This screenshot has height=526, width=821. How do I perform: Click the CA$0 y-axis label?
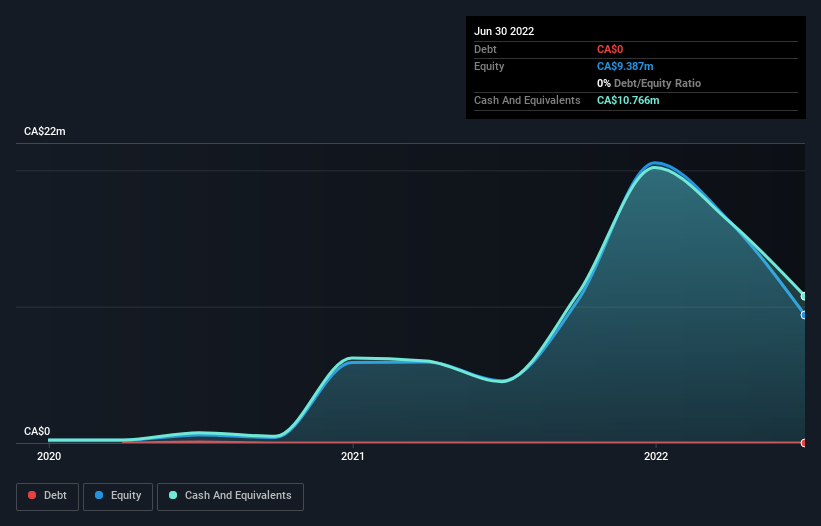click(37, 431)
